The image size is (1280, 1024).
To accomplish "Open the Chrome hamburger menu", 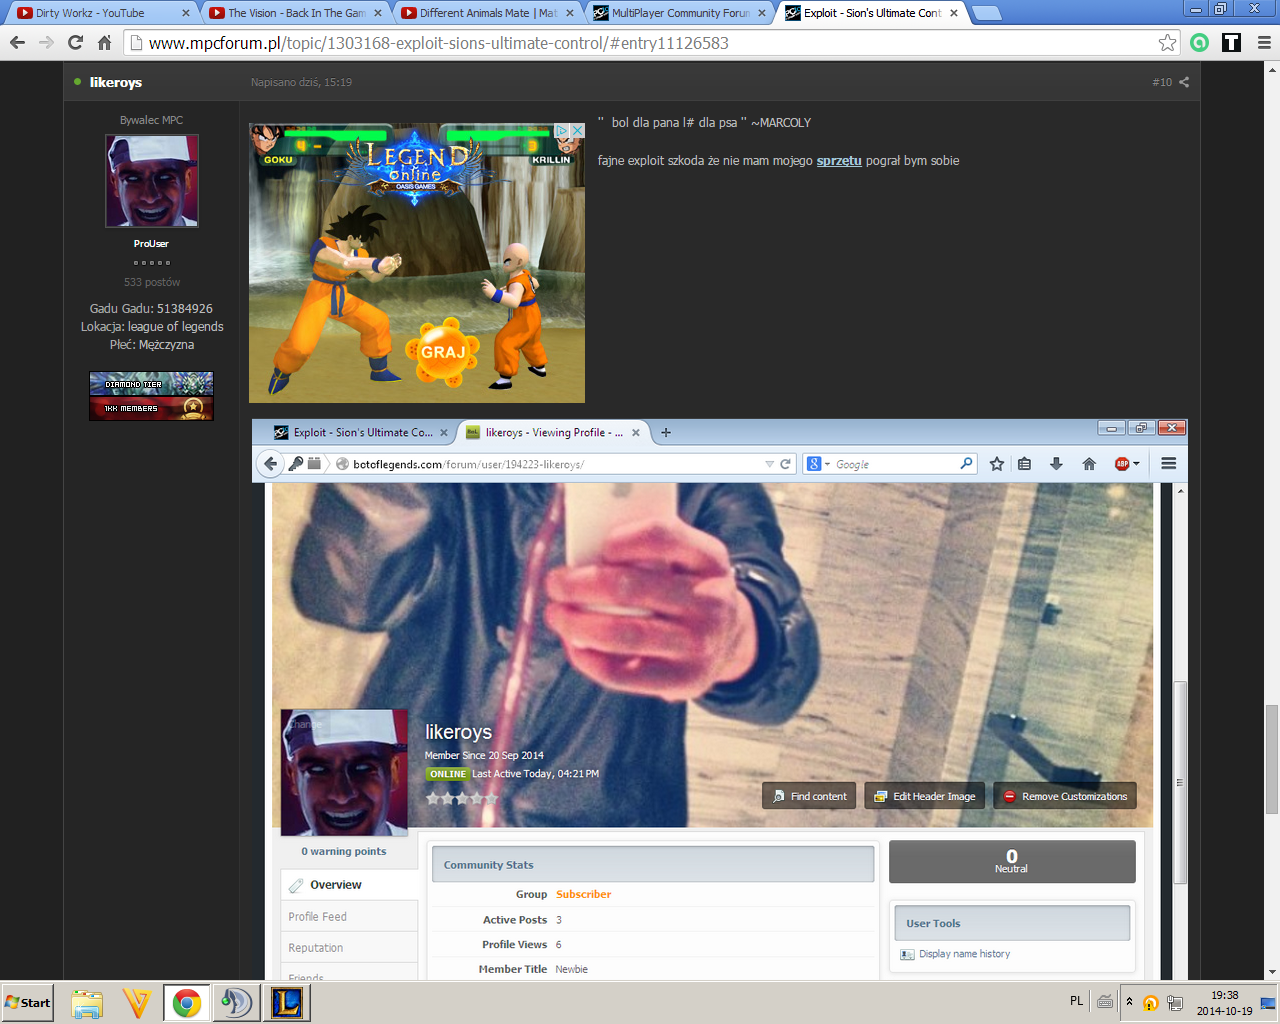I will click(1264, 42).
